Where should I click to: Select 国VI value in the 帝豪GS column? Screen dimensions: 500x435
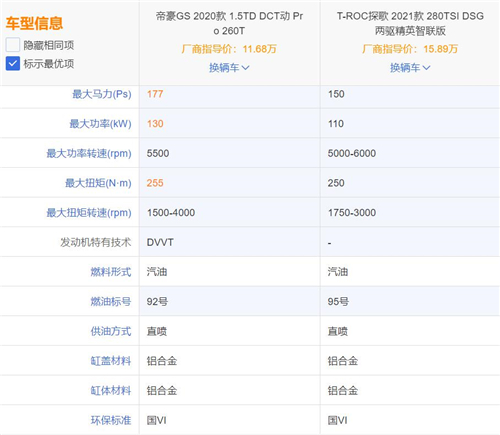point(157,420)
